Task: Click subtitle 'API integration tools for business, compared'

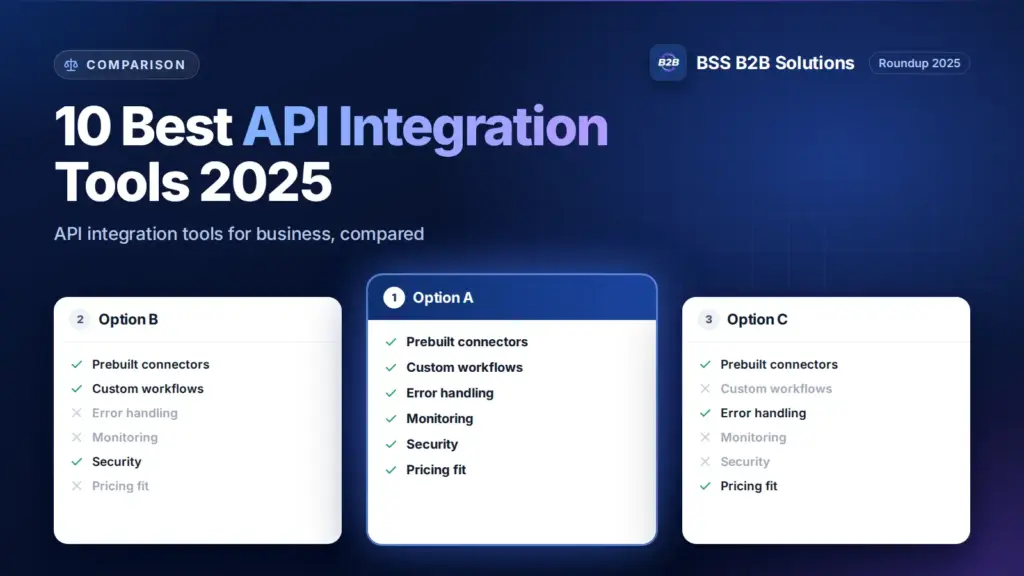Action: tap(239, 234)
